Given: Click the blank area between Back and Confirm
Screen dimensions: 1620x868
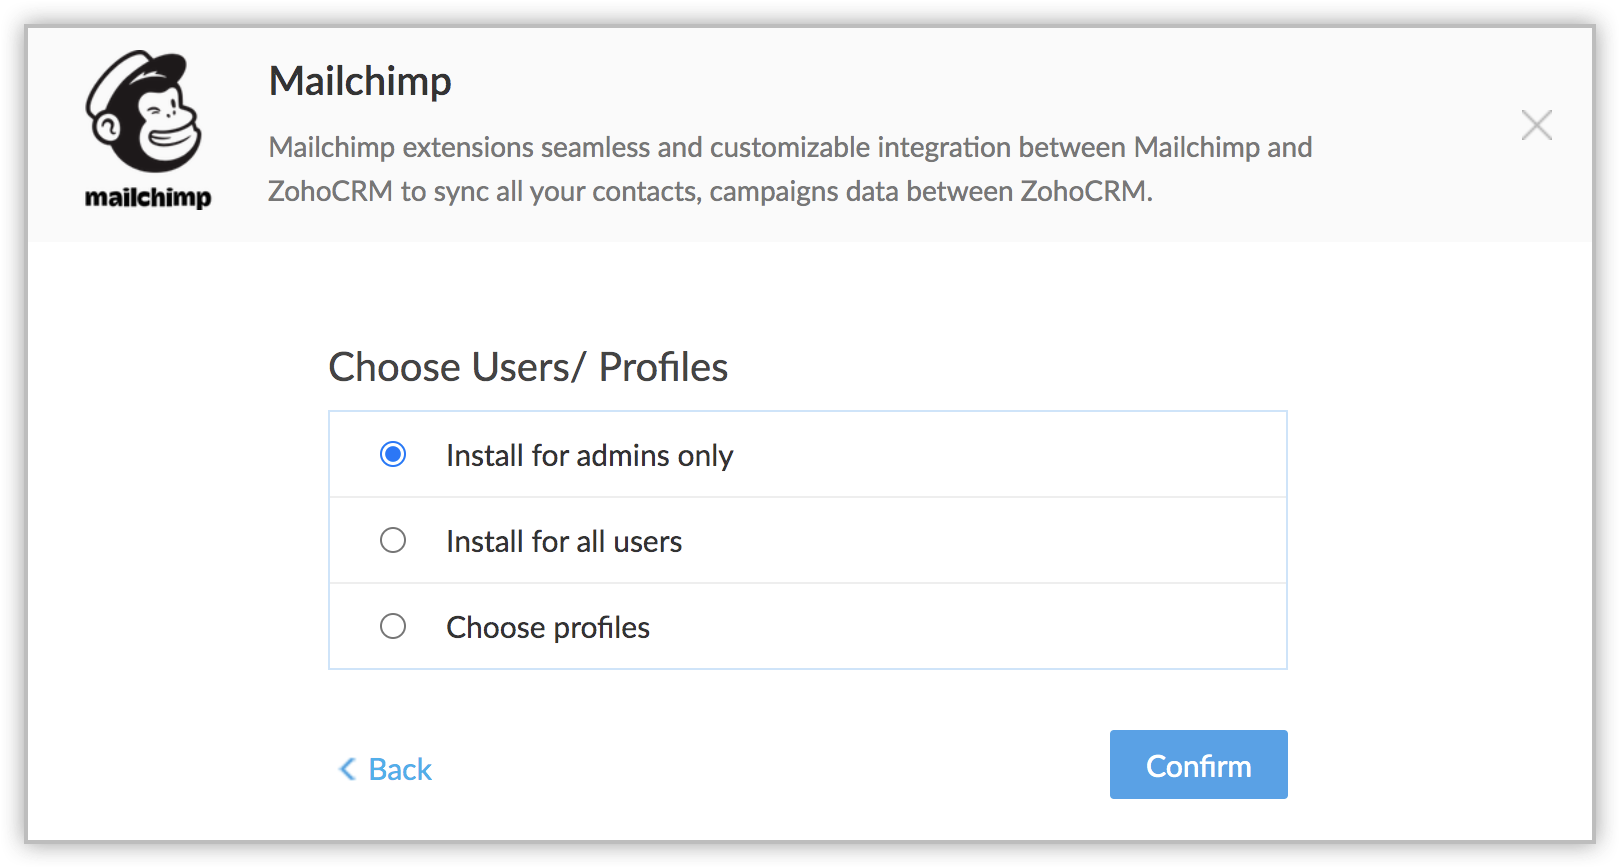Looking at the screenshot, I should click(770, 767).
